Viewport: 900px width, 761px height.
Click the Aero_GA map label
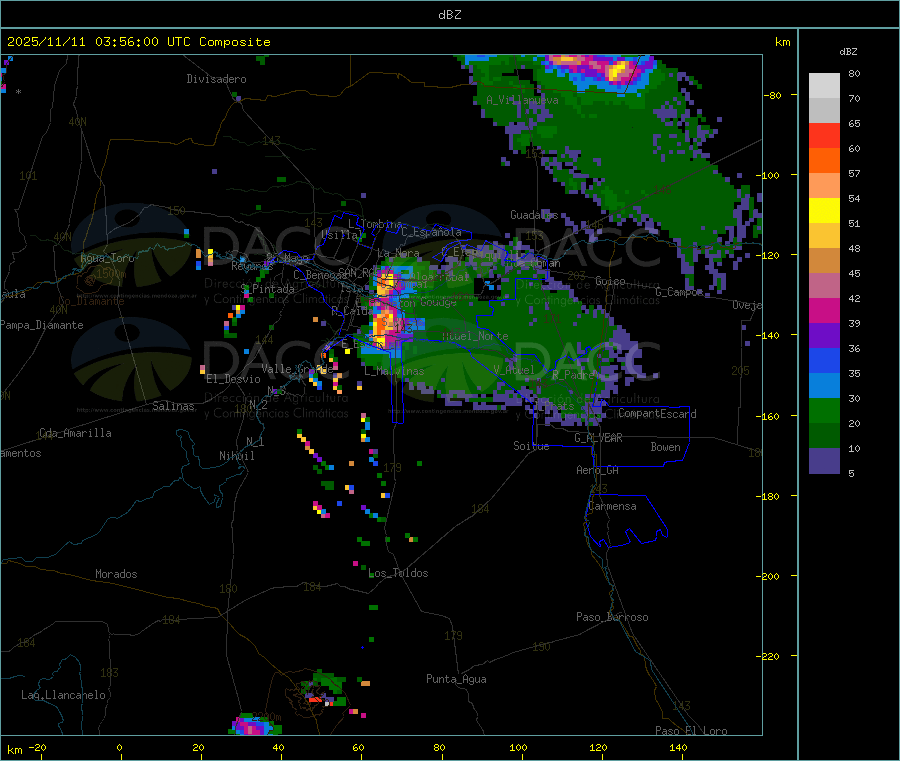(598, 470)
